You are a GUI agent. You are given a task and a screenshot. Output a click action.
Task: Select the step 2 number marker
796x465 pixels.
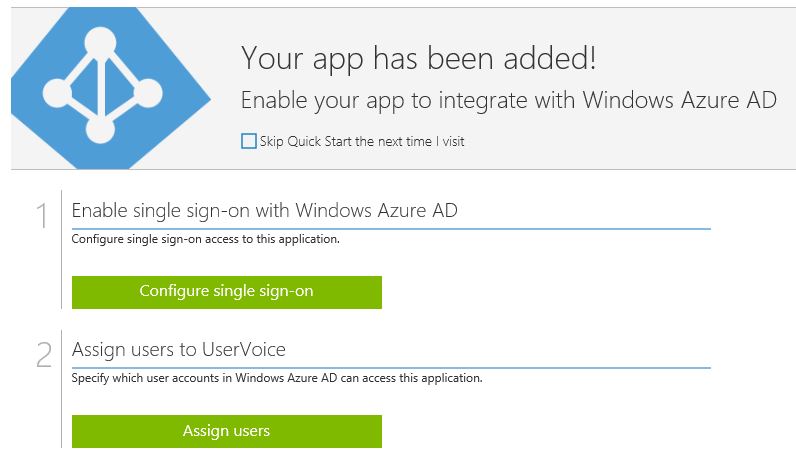coord(44,354)
